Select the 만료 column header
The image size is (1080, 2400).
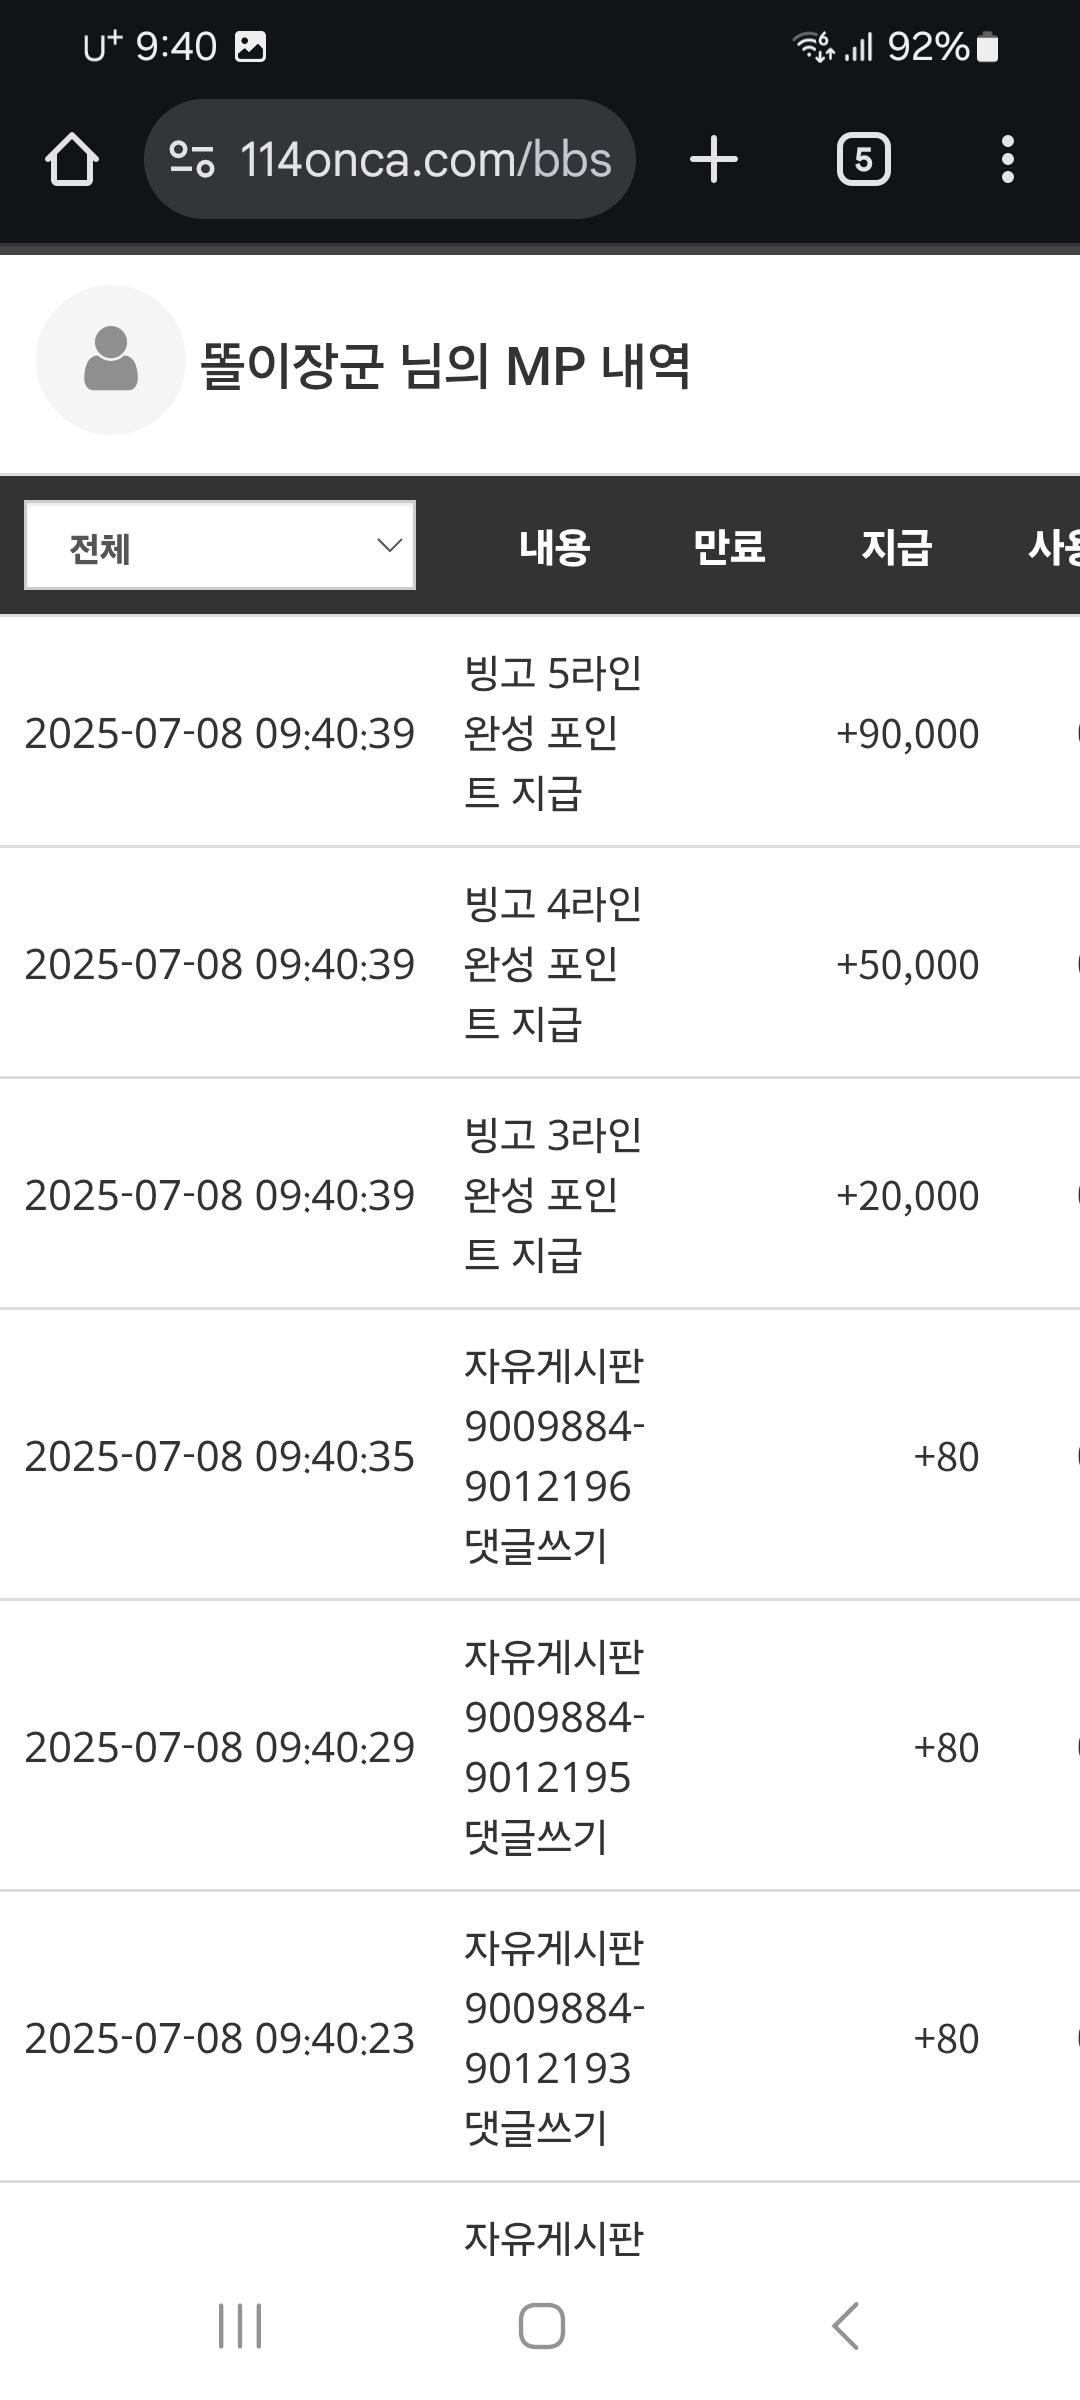[729, 546]
